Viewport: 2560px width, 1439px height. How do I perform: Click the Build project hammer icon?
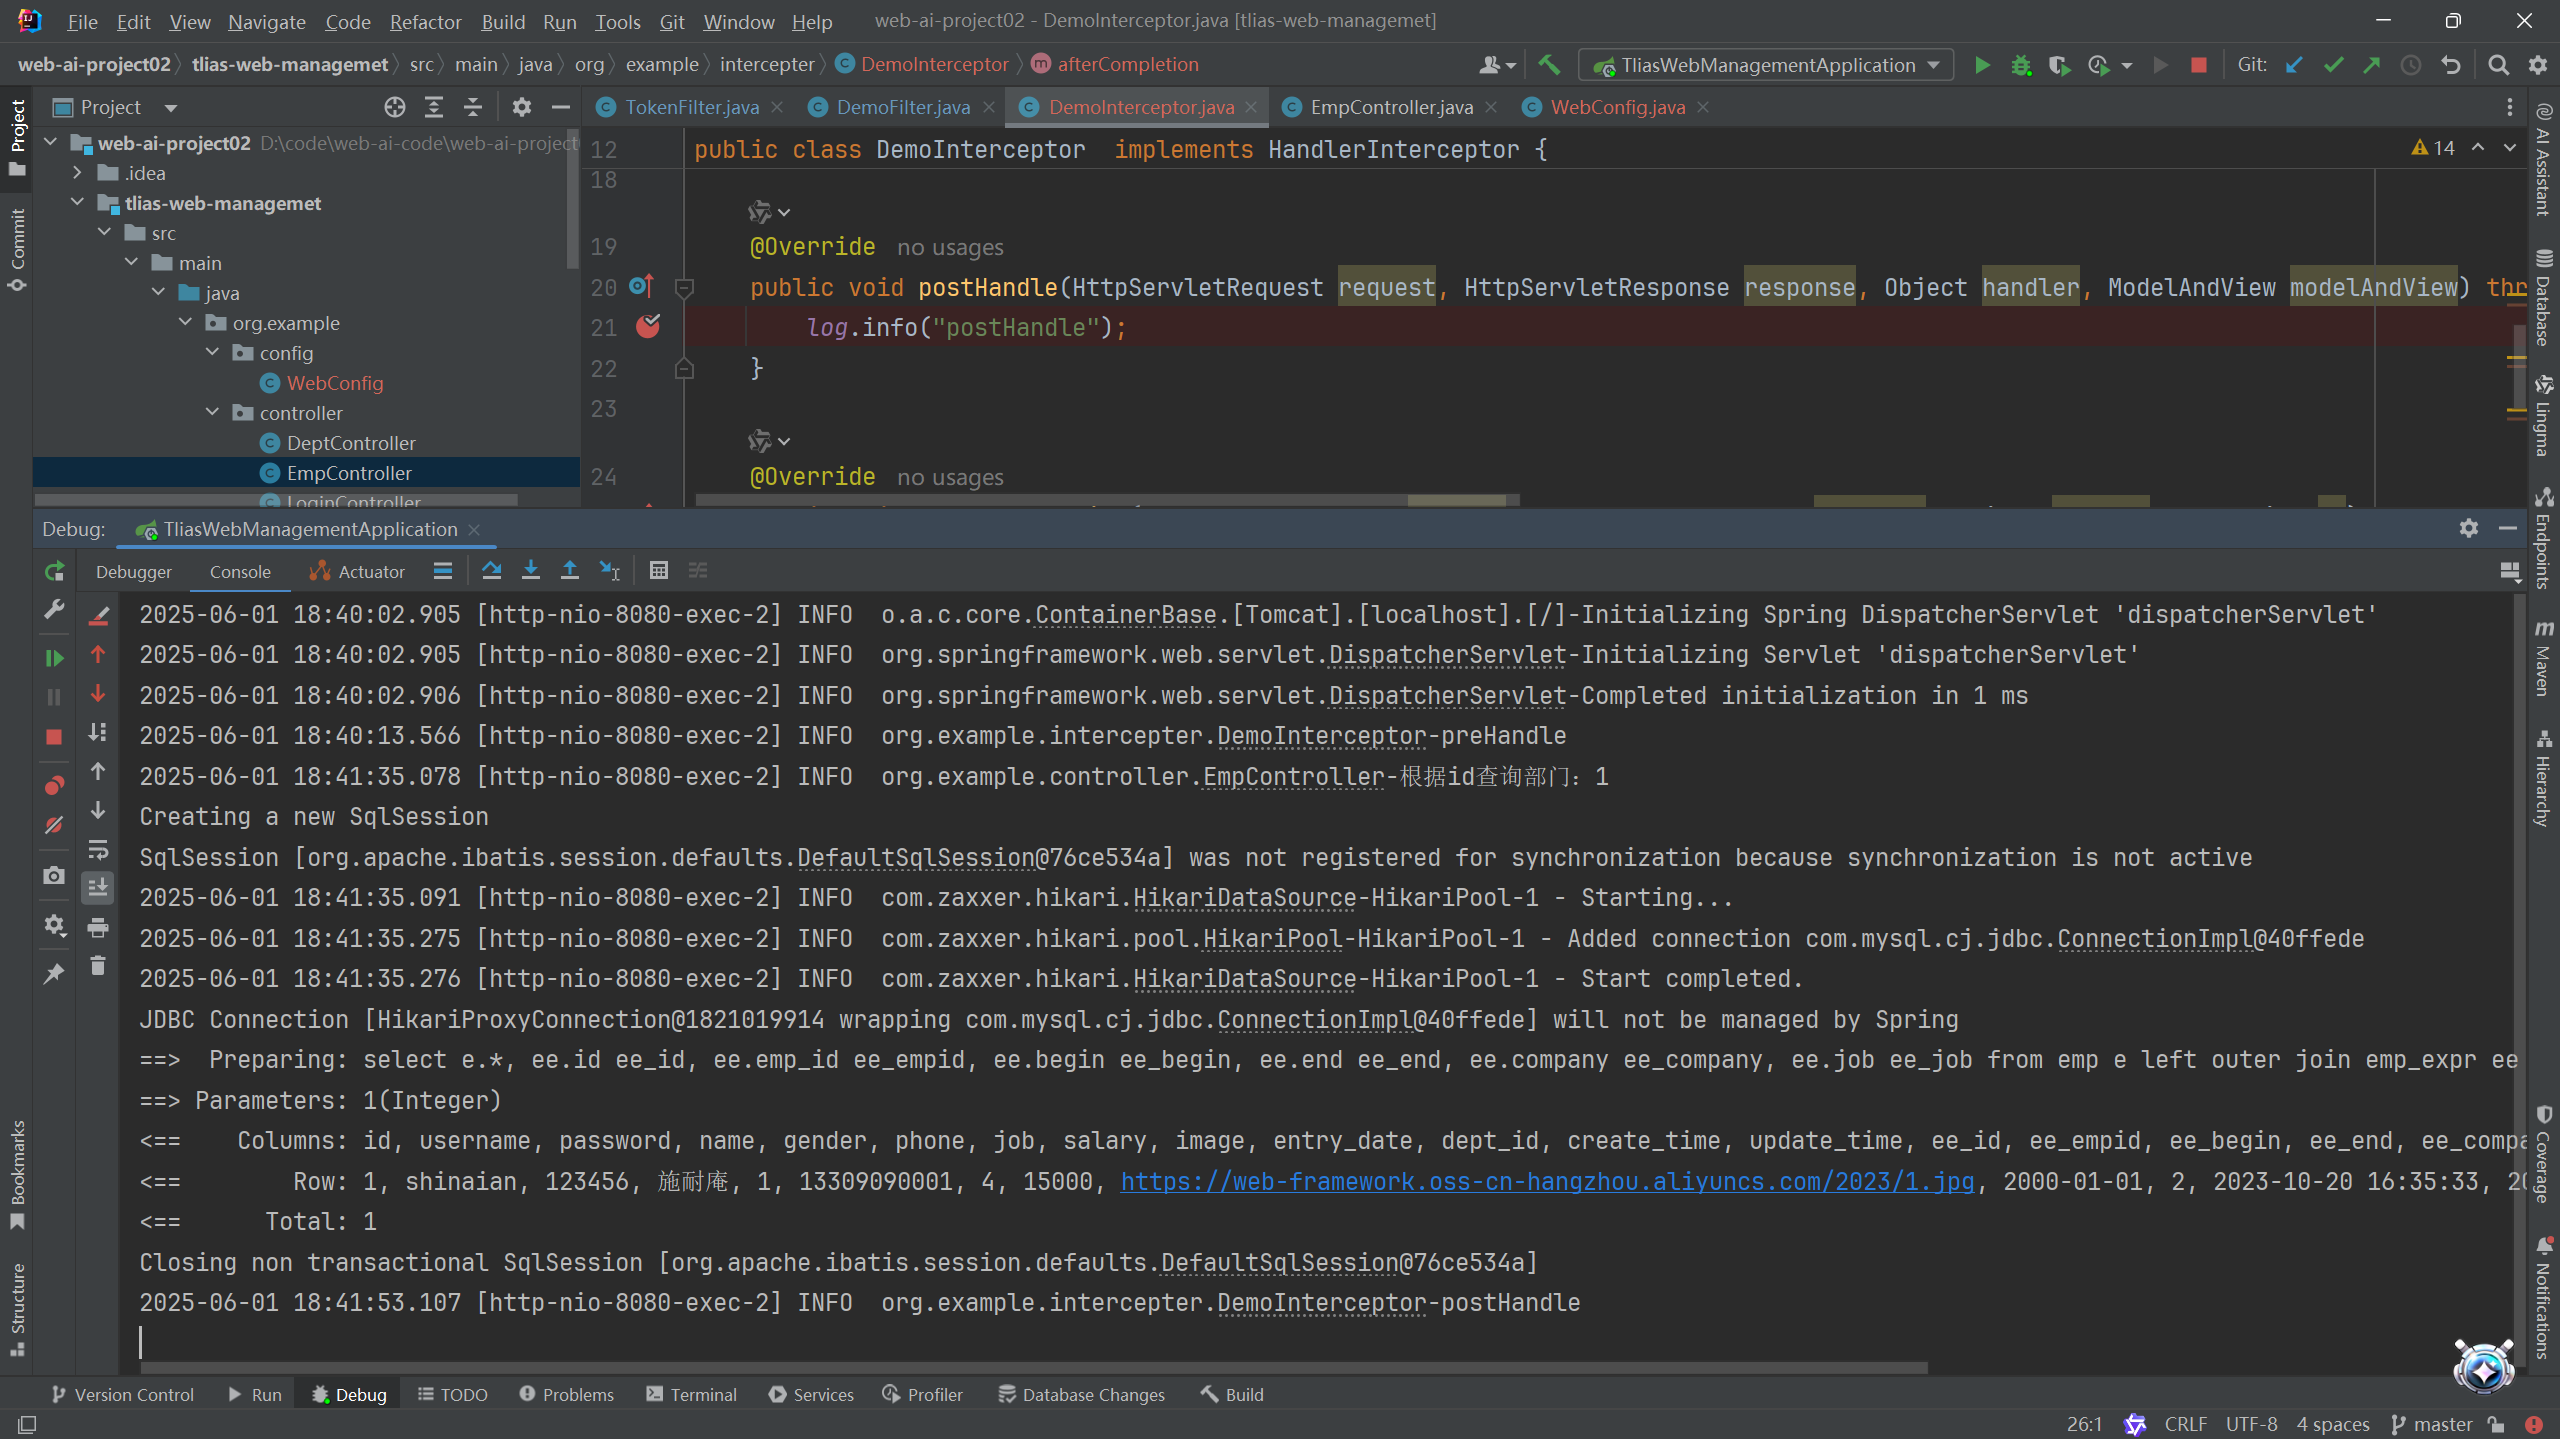[1549, 65]
